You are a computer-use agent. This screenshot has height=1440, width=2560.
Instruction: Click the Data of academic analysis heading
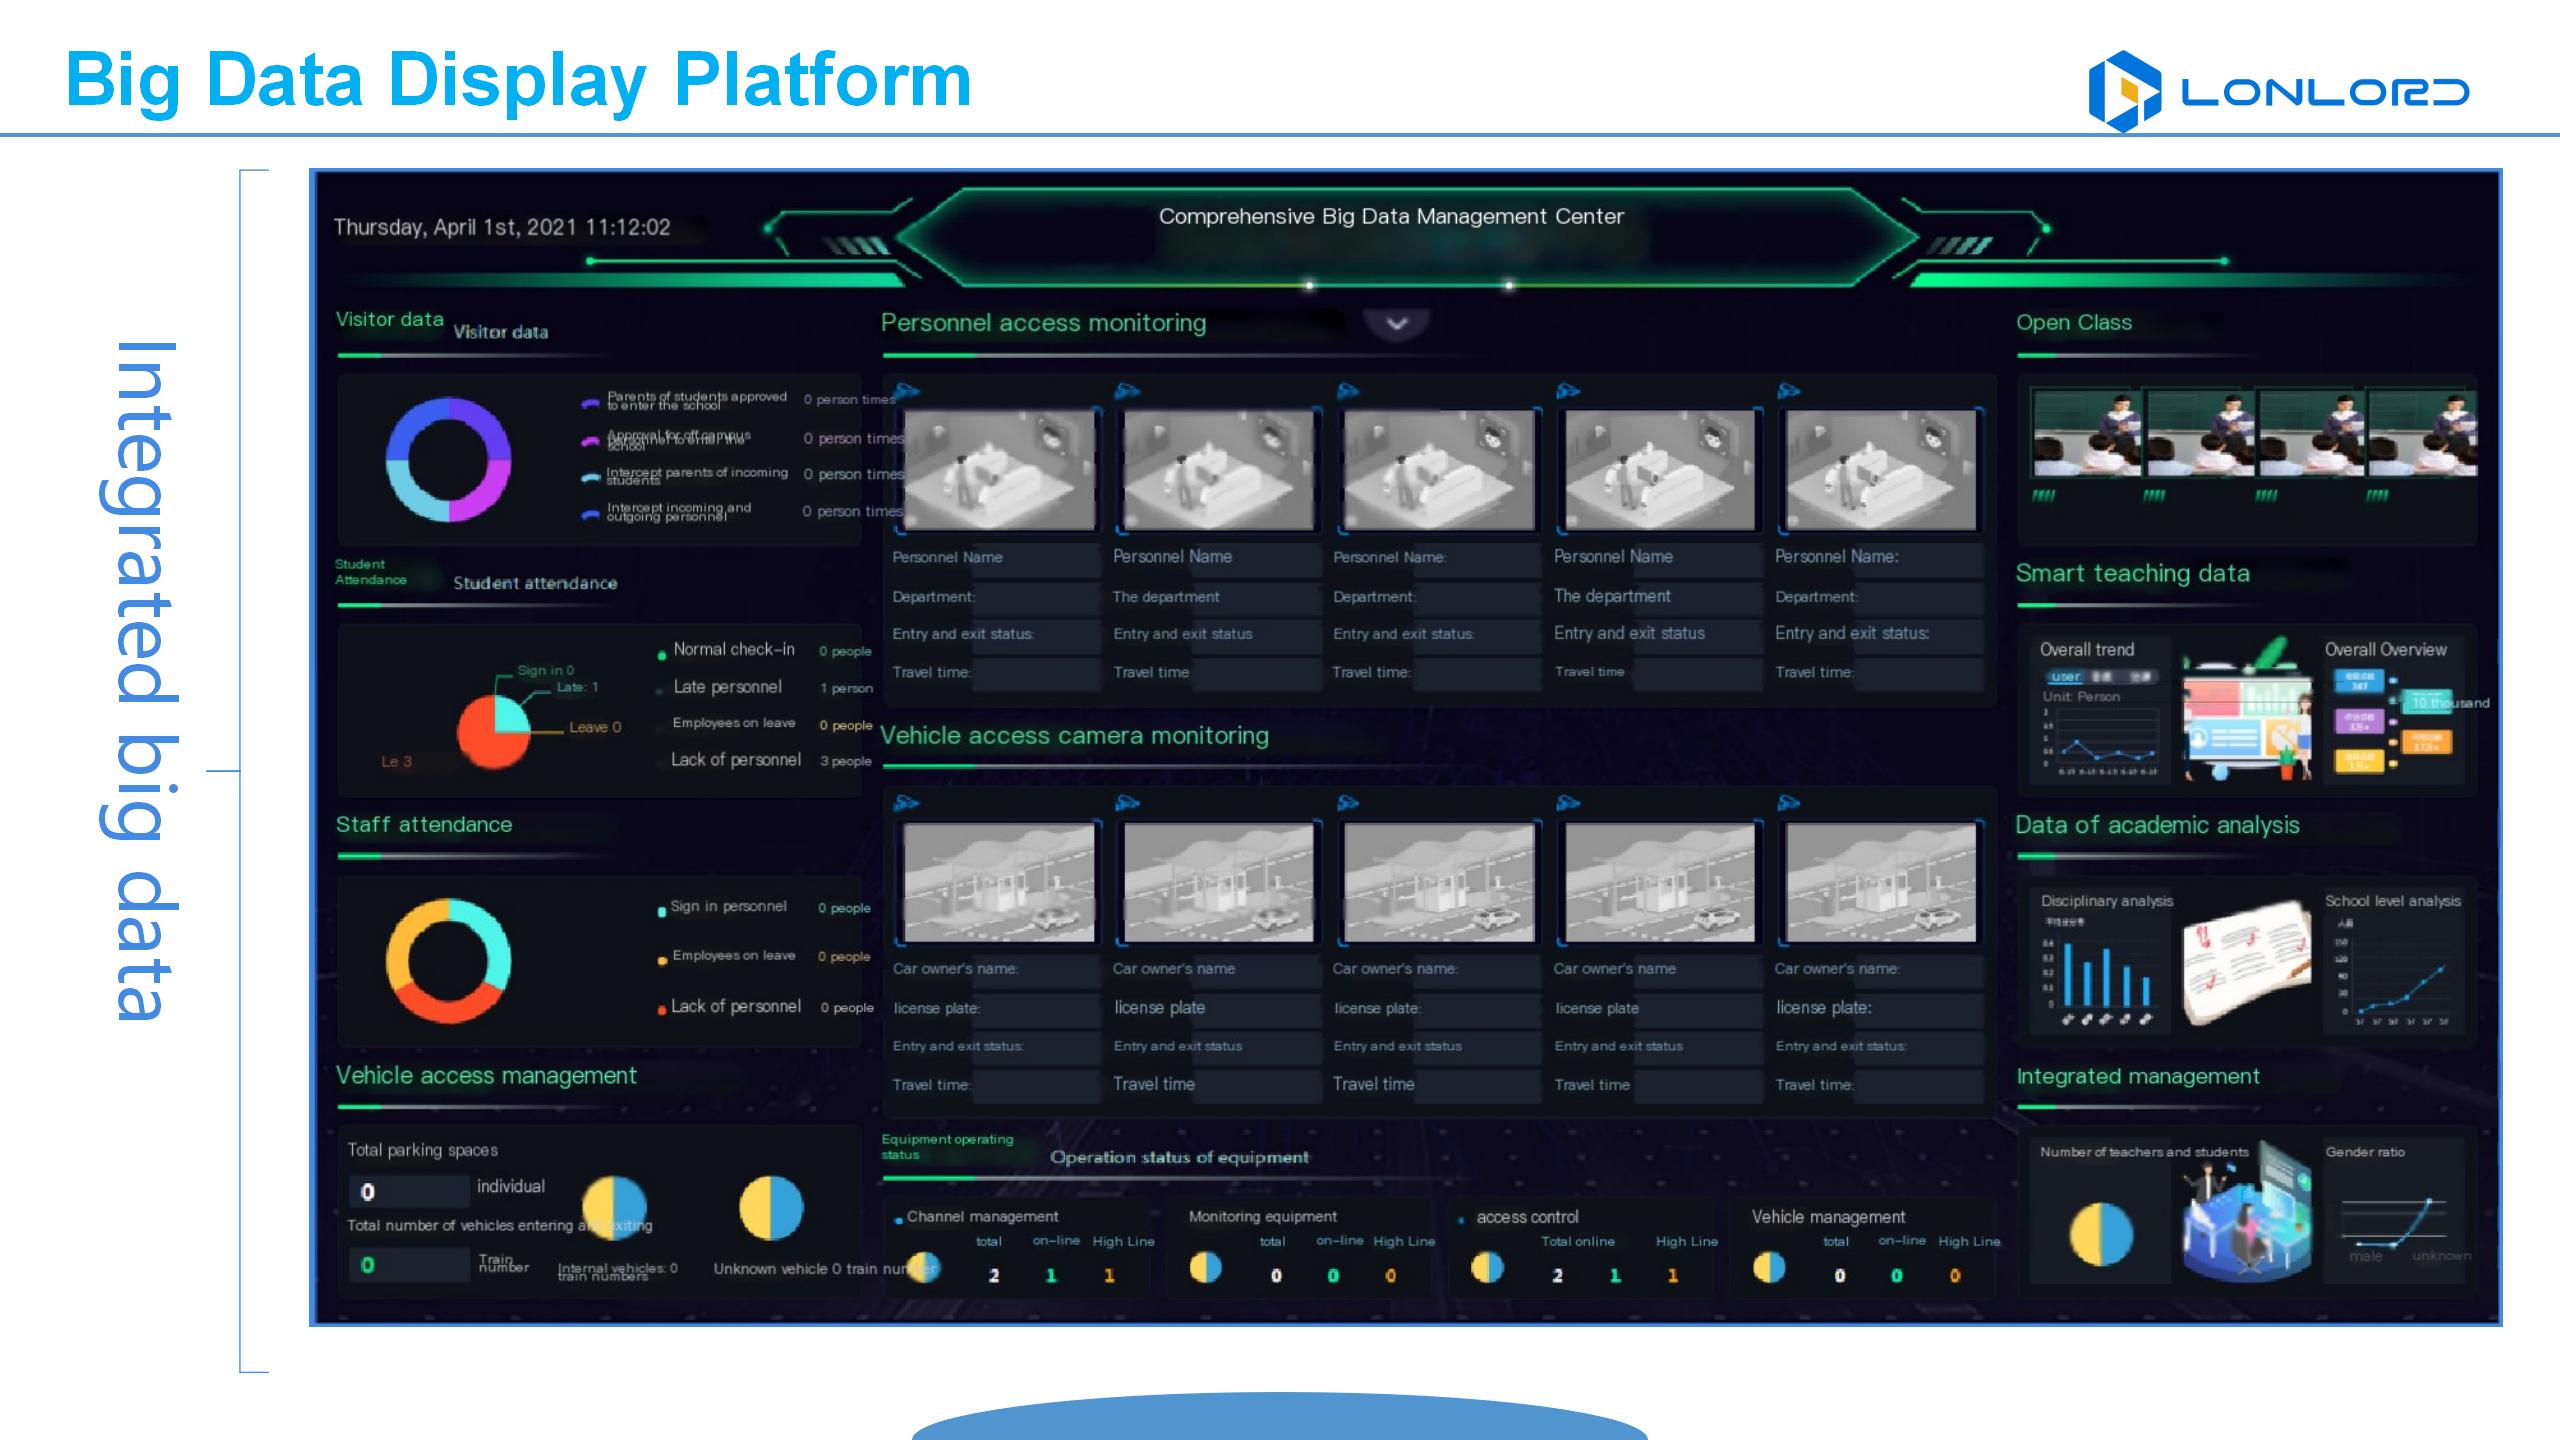pos(2157,826)
